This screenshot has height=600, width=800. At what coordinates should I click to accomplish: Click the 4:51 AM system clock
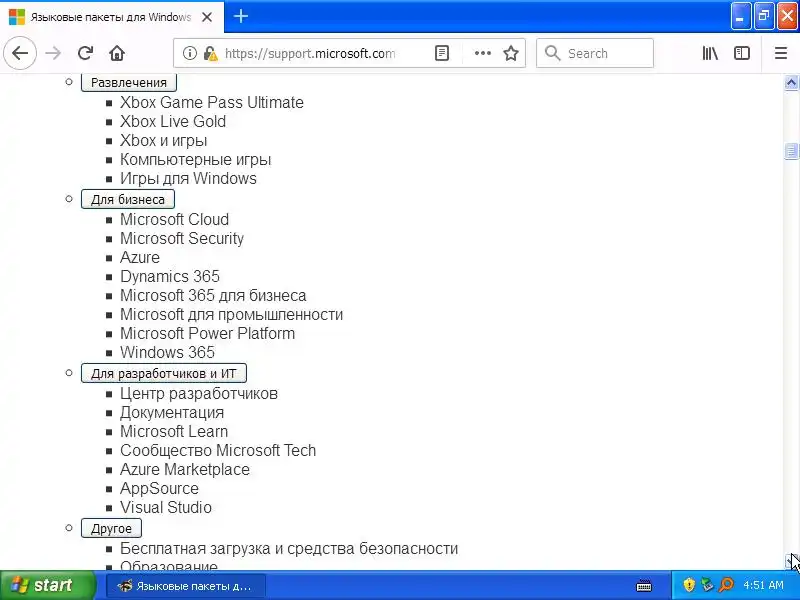[x=763, y=585]
